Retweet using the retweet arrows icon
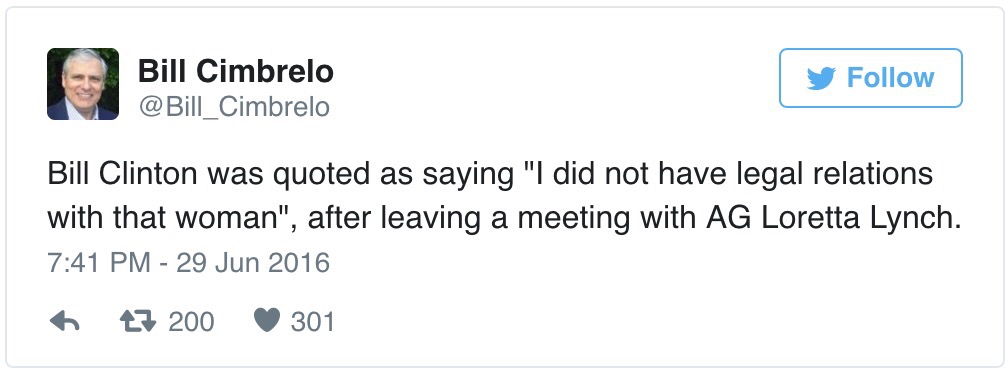 138,321
